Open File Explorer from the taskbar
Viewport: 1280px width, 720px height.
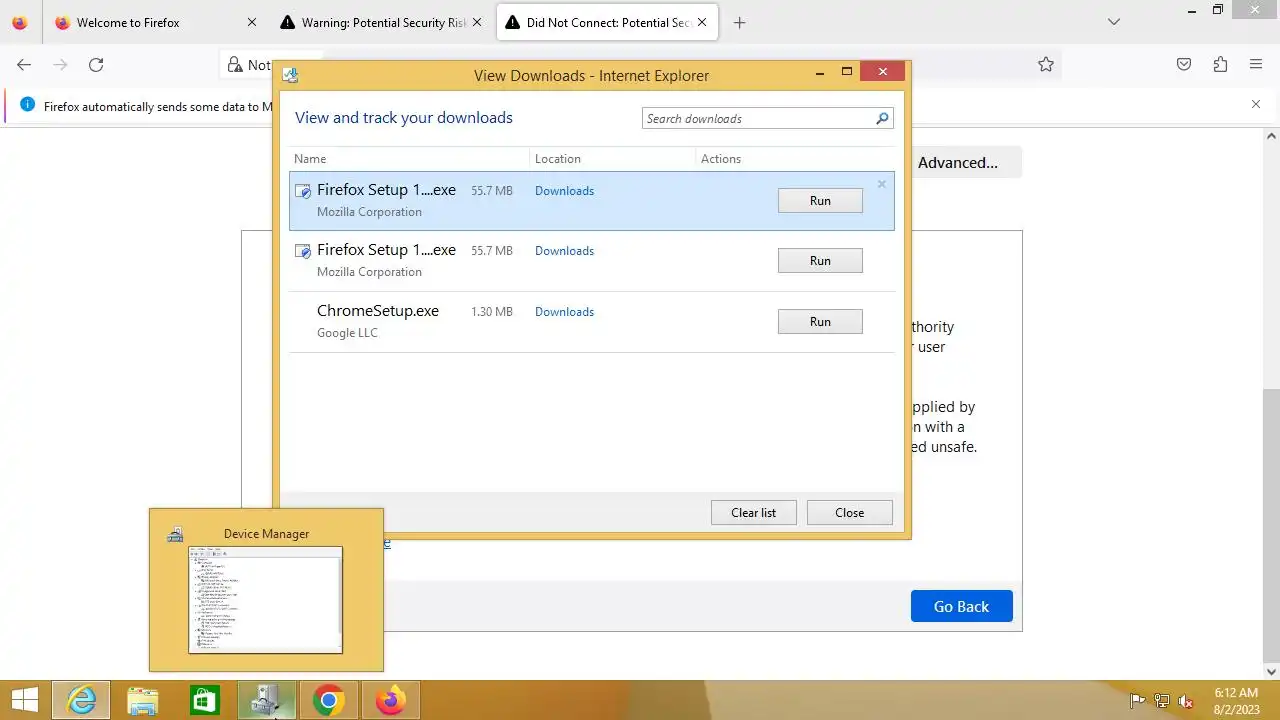coord(143,701)
